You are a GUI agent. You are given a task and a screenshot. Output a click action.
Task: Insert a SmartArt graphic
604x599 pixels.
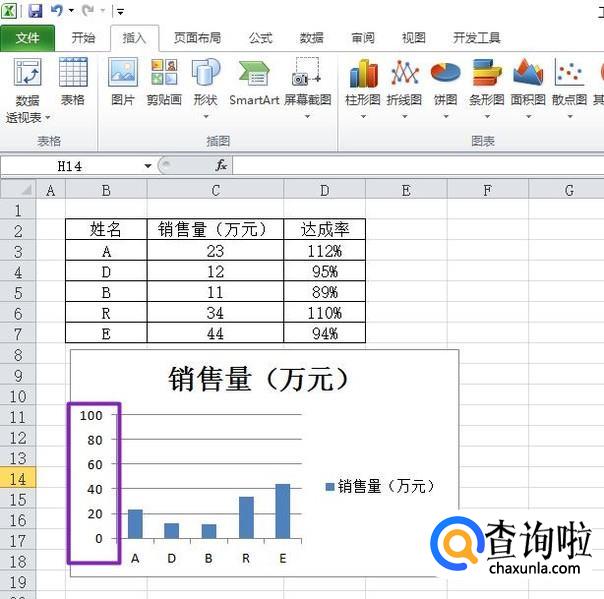(x=254, y=82)
